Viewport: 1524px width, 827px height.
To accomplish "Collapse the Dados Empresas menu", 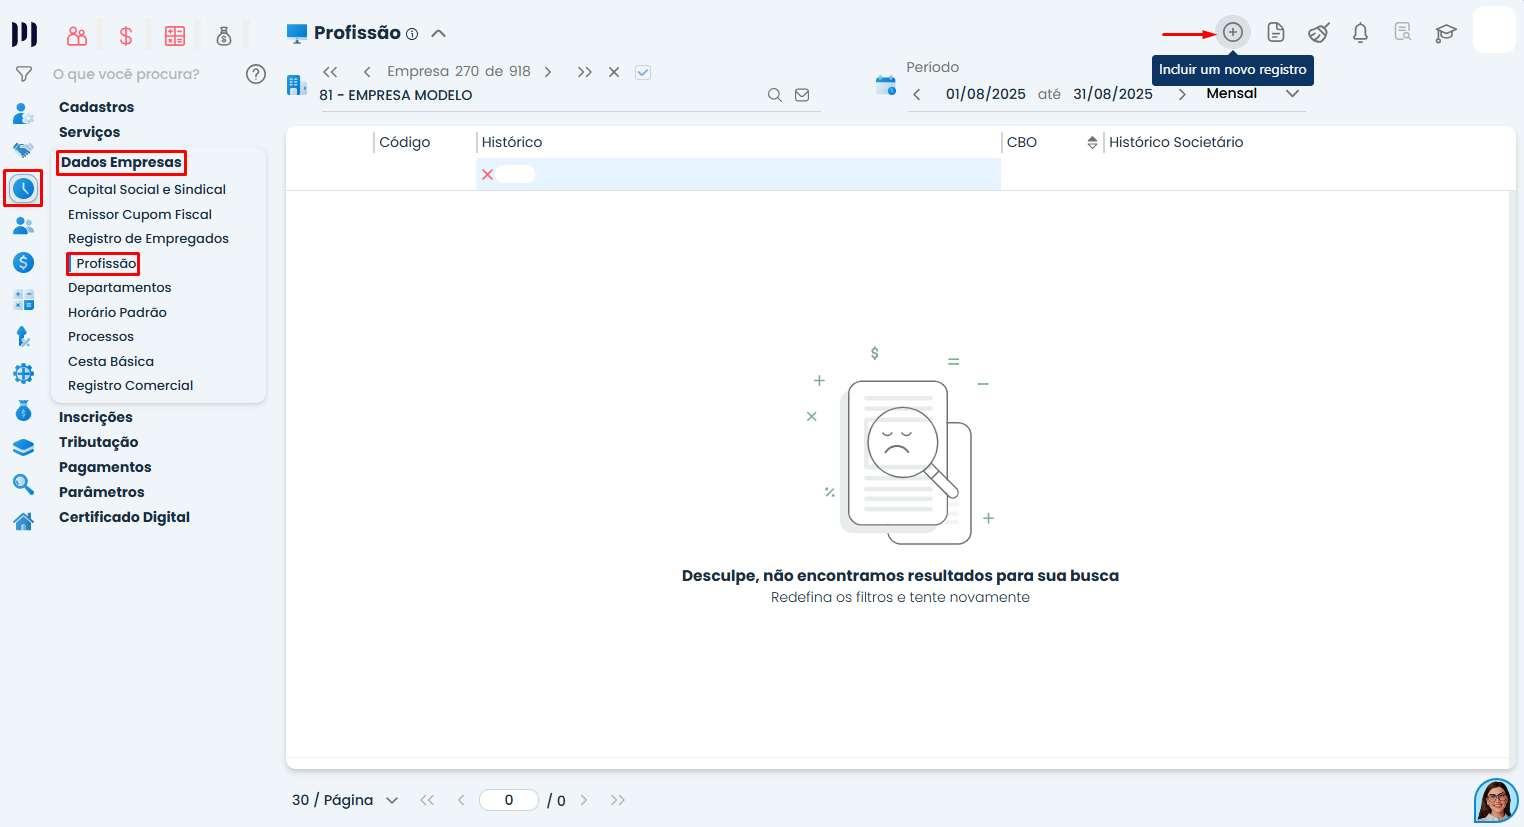I will click(x=121, y=162).
